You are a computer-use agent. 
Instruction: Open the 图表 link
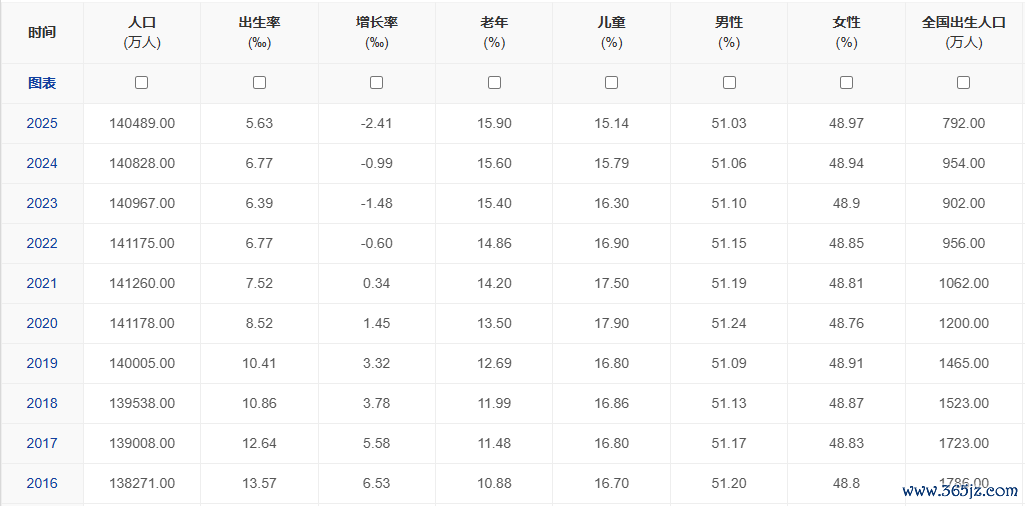tap(42, 83)
